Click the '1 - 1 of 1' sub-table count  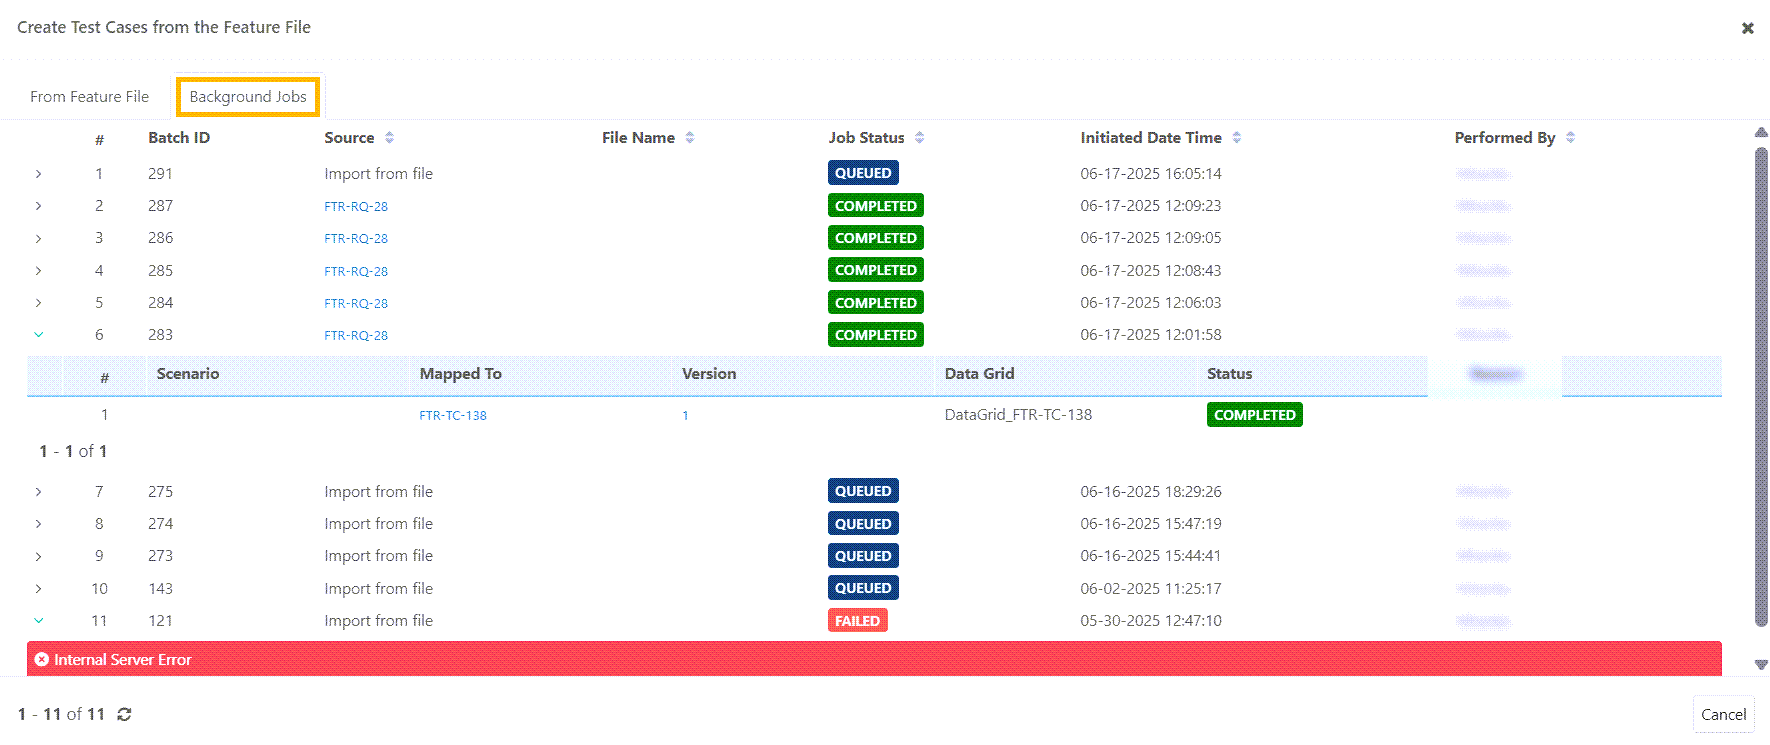point(73,452)
